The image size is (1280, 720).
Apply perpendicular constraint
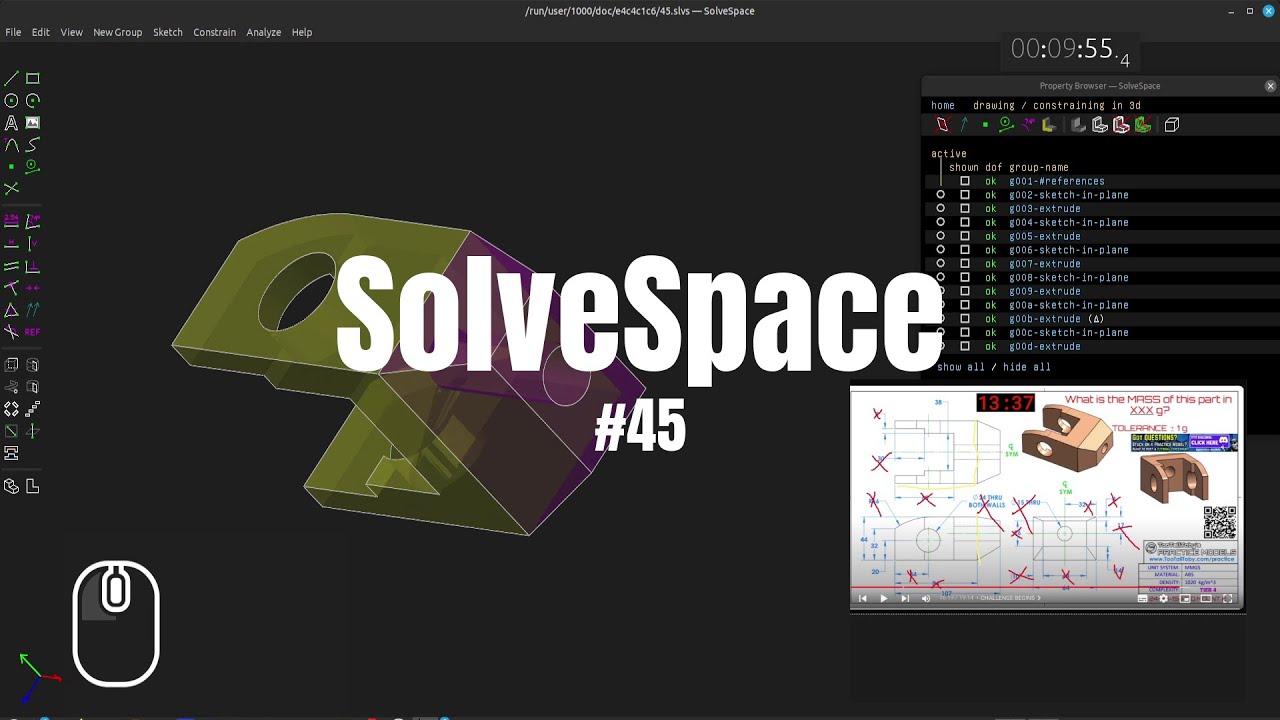(x=33, y=266)
